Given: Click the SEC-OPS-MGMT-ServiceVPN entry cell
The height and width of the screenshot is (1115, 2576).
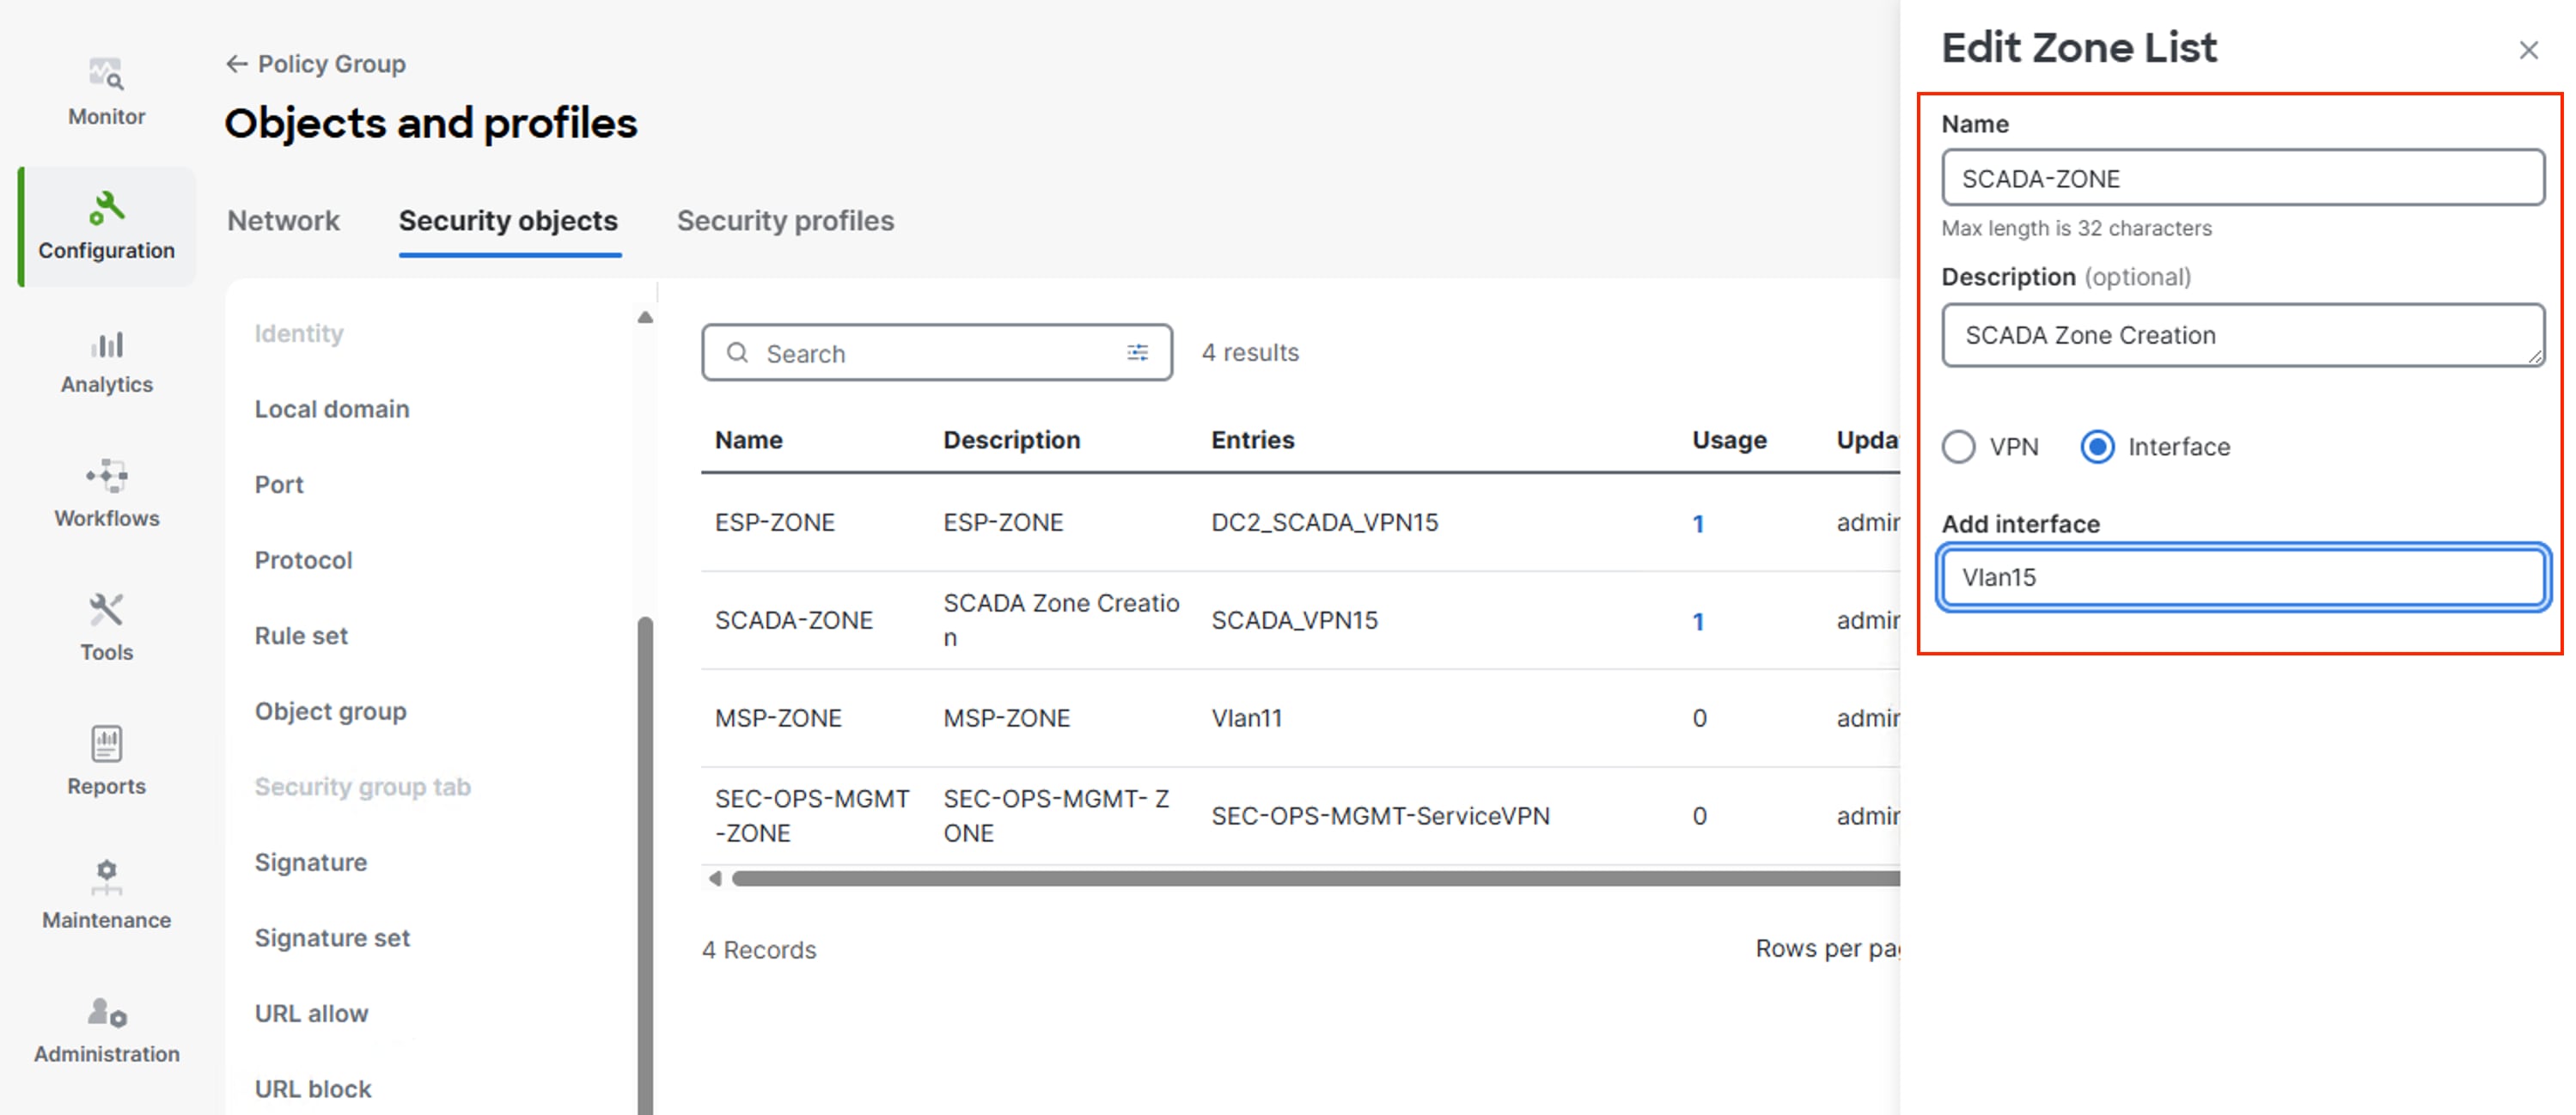Looking at the screenshot, I should [x=1380, y=816].
